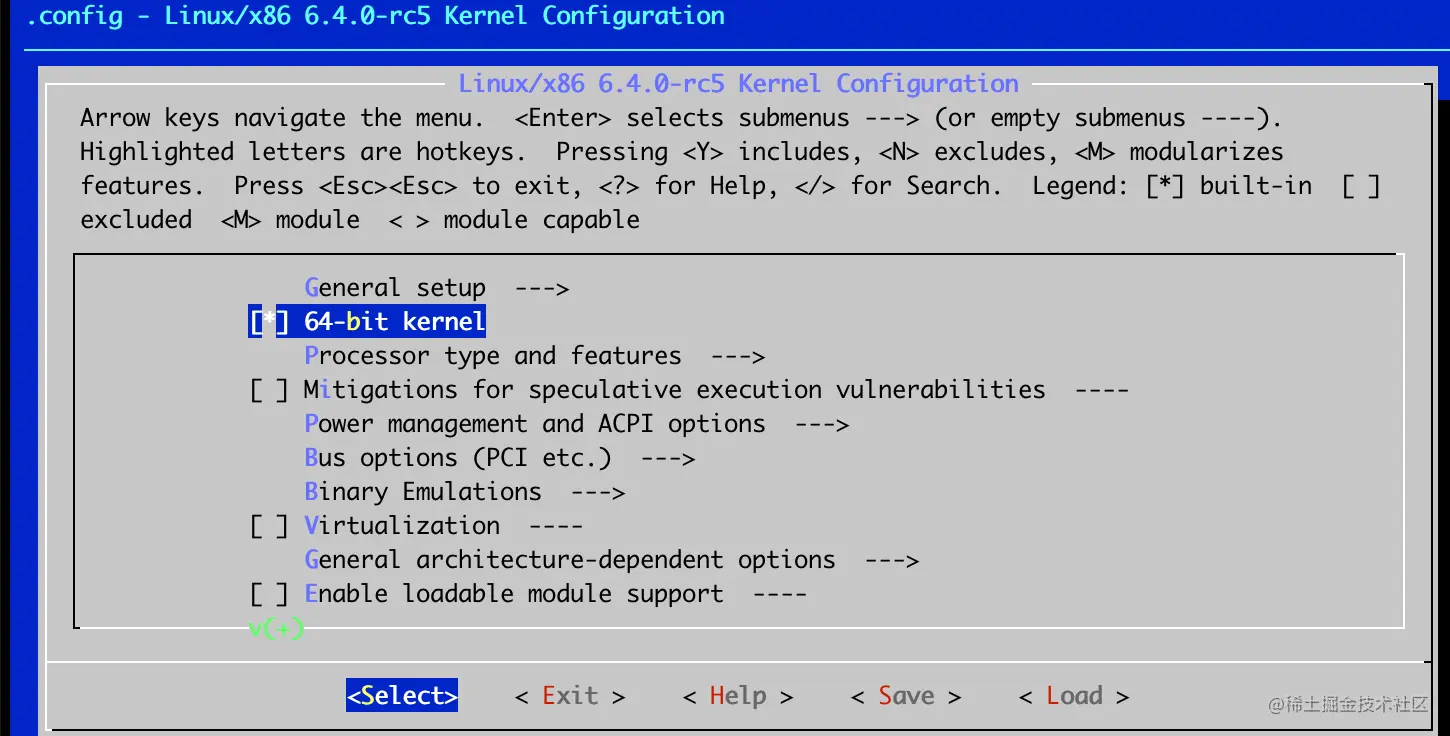Expand arrow beside Bus options (PCI etc.)
The width and height of the screenshot is (1450, 736).
(667, 458)
